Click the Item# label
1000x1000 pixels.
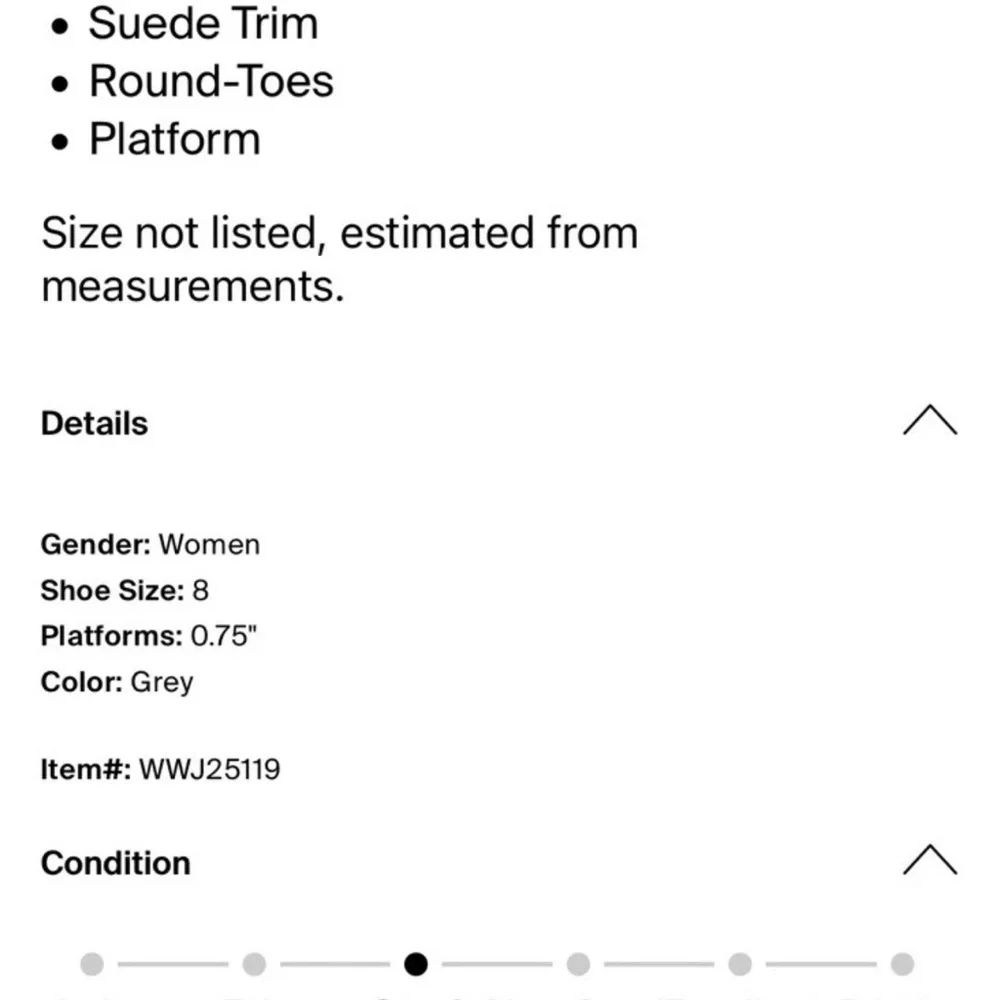85,770
